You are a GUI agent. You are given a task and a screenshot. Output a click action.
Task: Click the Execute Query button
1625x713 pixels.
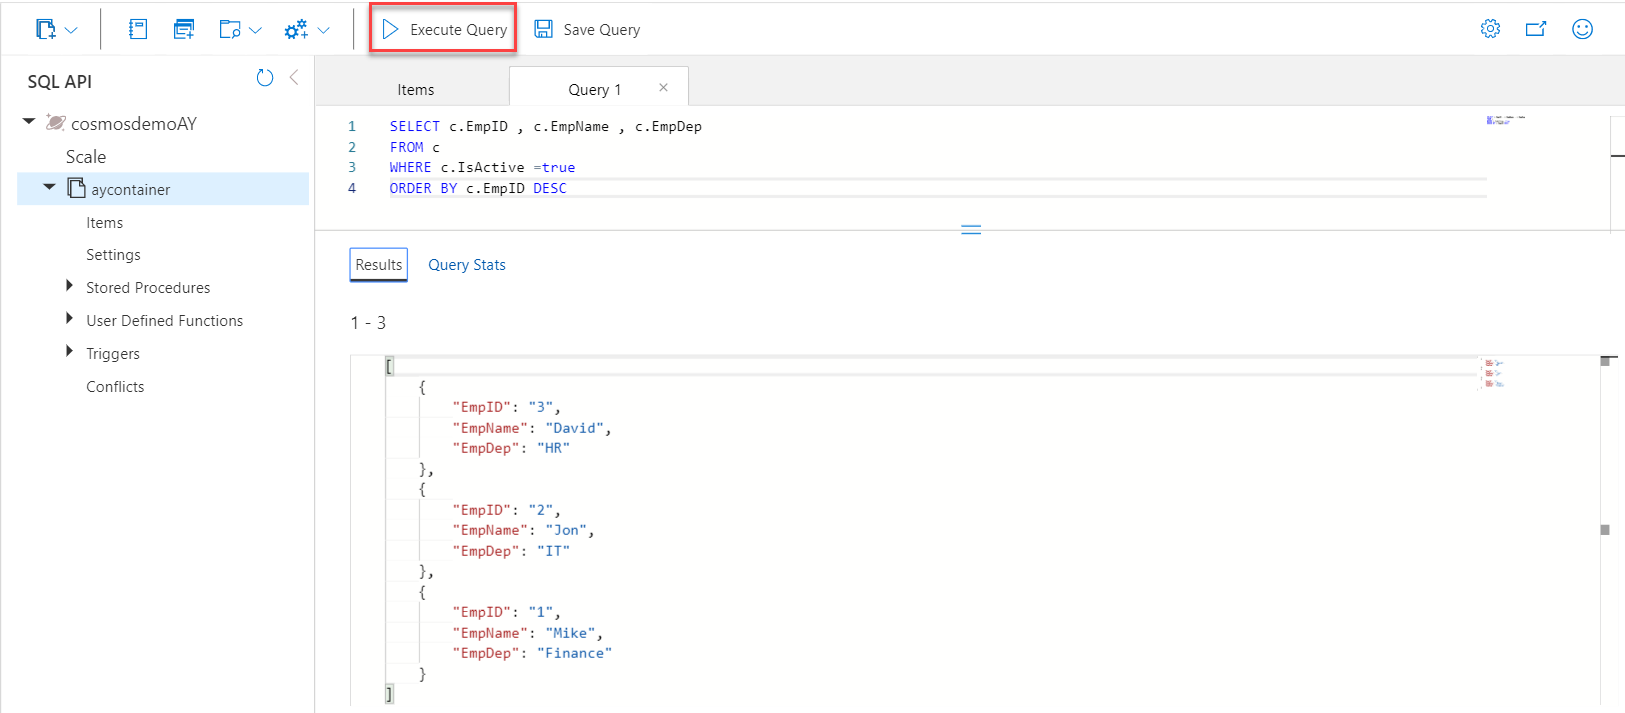[x=444, y=30]
